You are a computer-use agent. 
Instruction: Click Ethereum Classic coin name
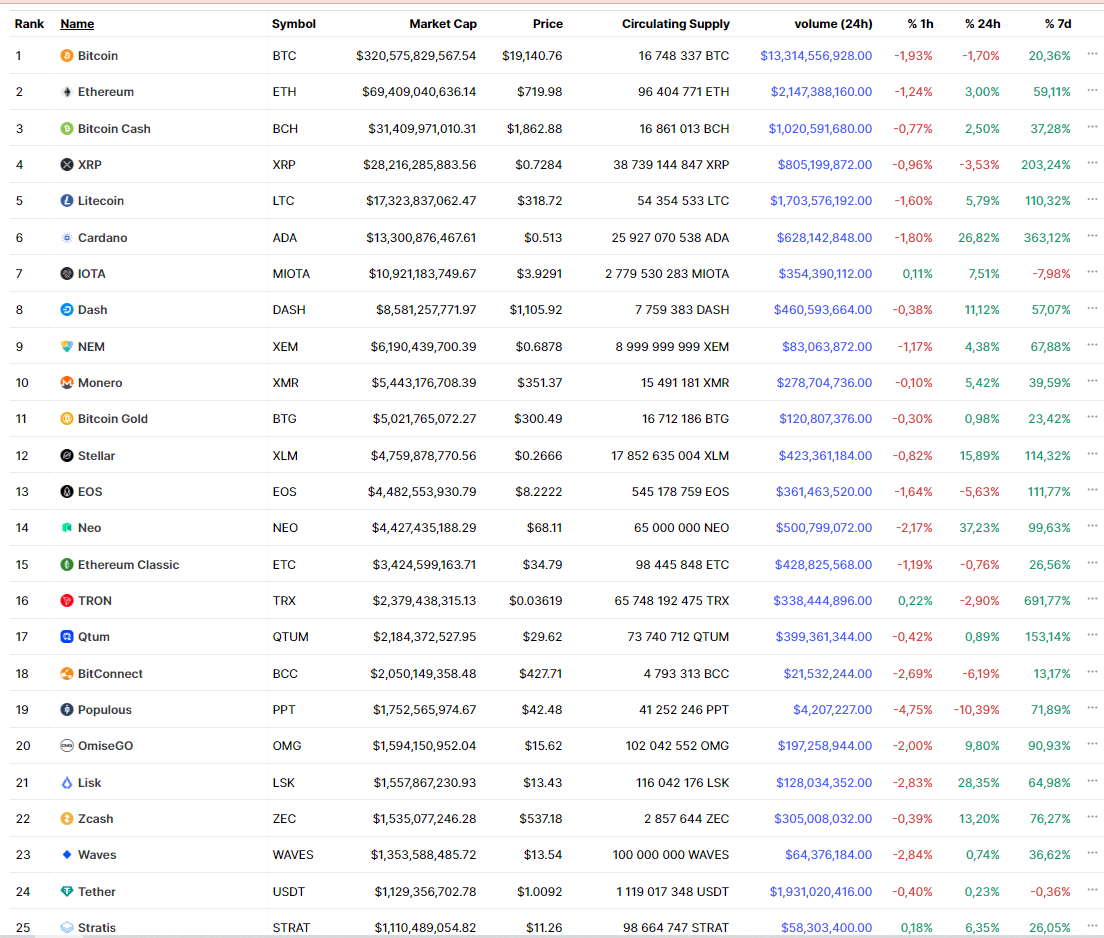(x=128, y=565)
